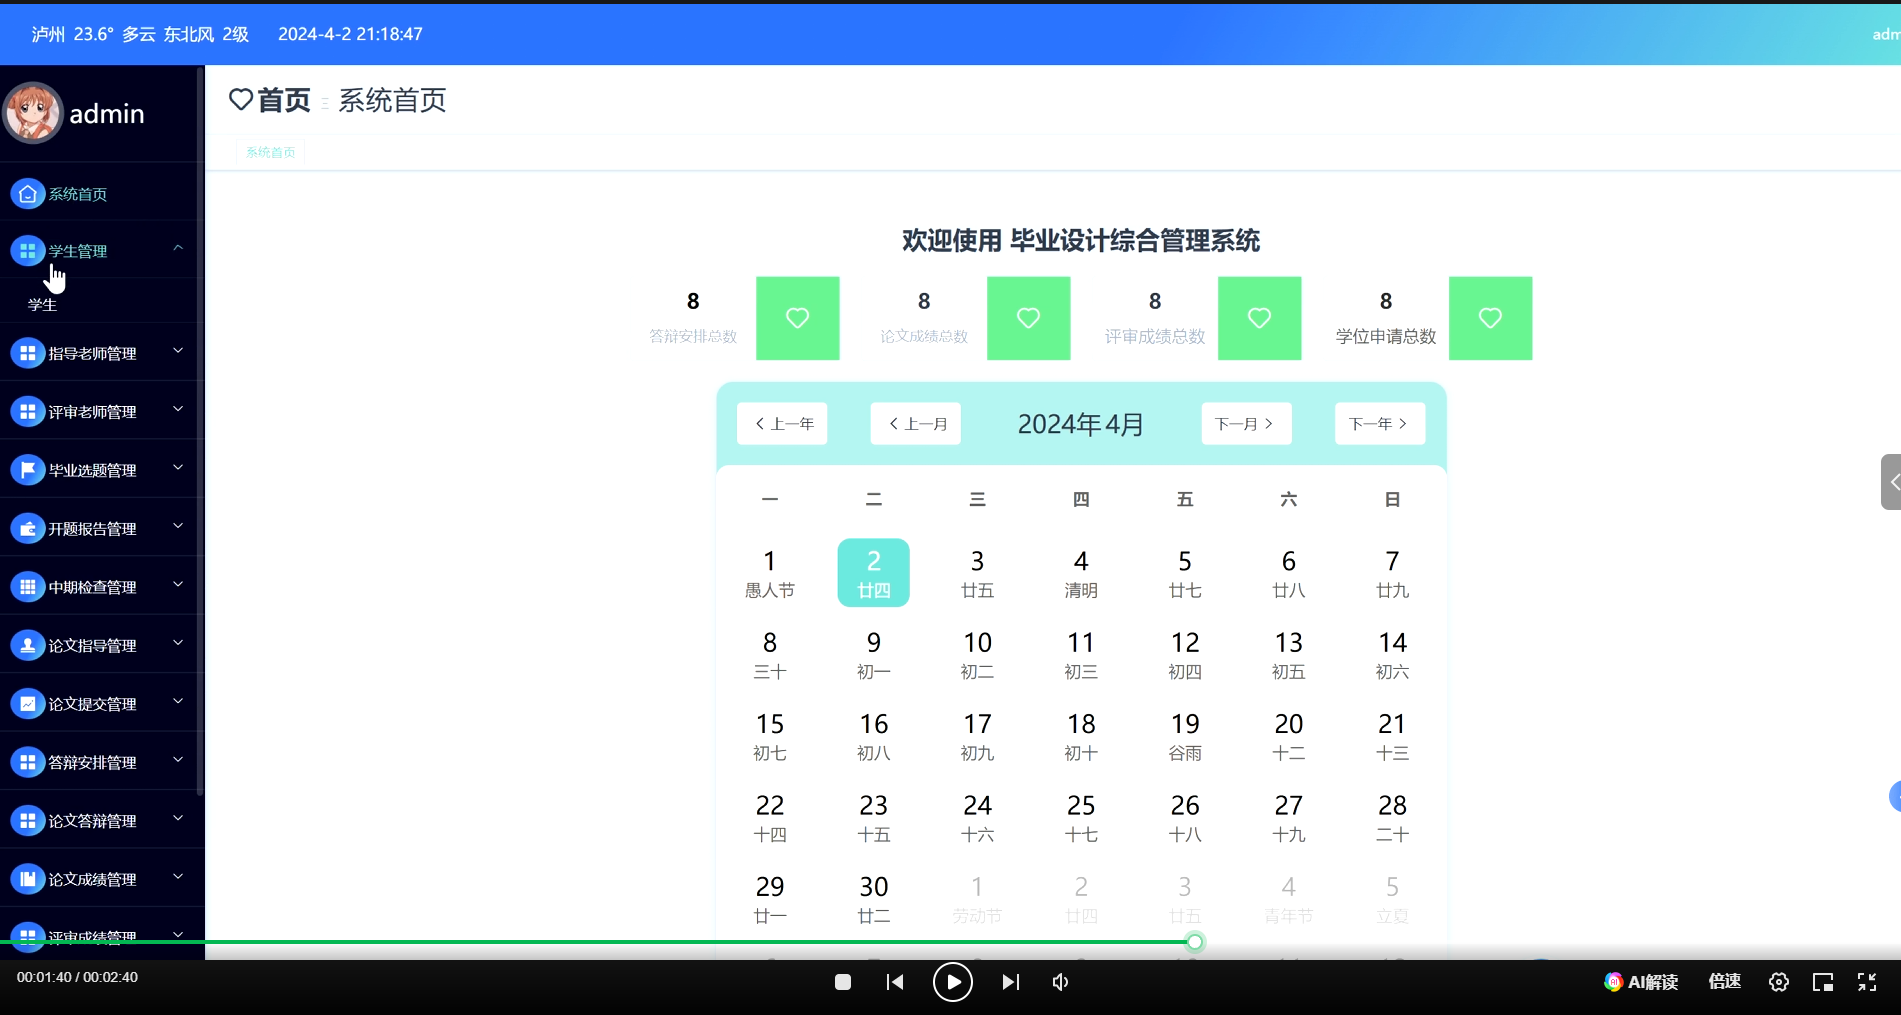Open the 倍速 playback speed option
Viewport: 1901px width, 1015px height.
(1724, 981)
